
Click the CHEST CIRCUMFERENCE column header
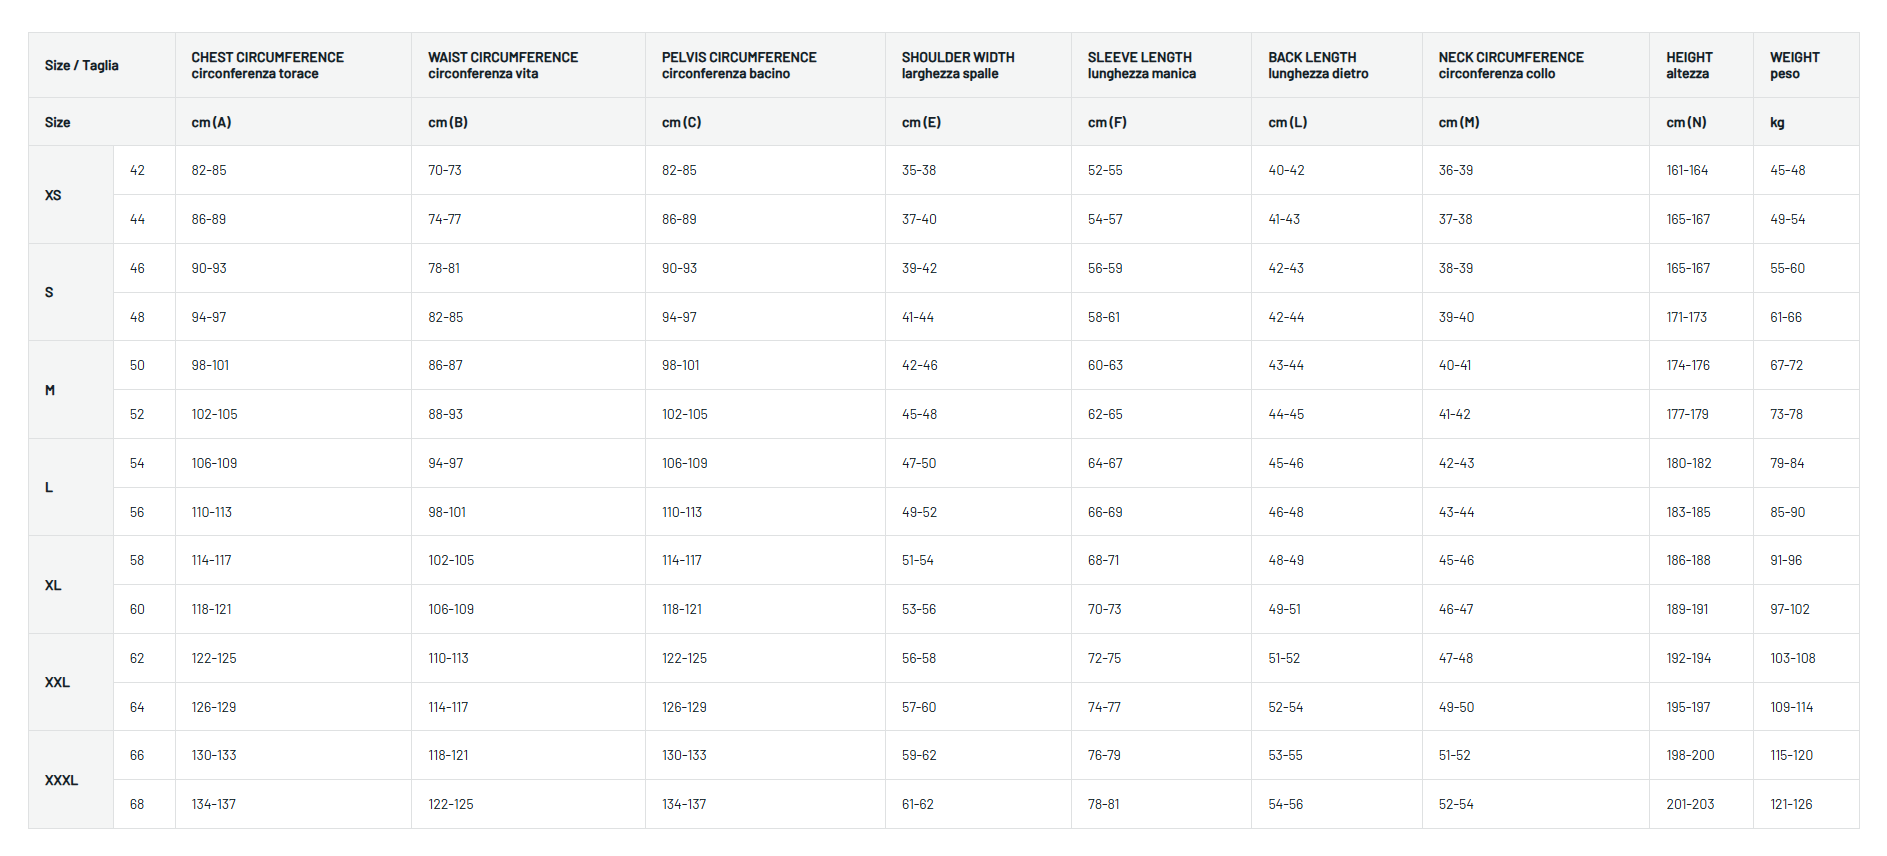point(267,65)
